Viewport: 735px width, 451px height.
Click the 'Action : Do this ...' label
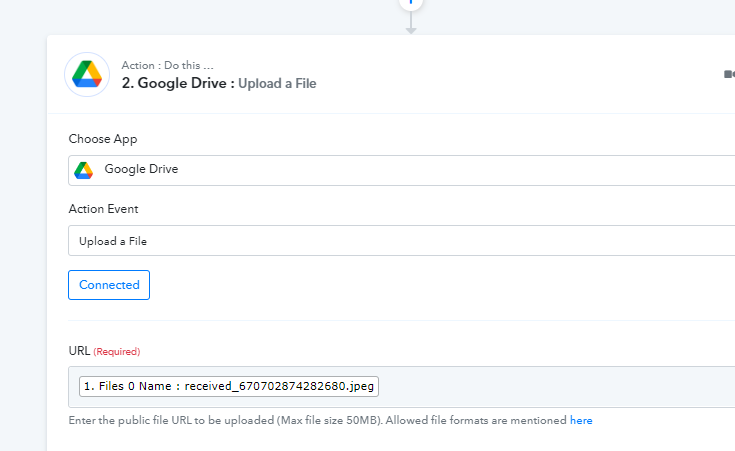coord(167,65)
